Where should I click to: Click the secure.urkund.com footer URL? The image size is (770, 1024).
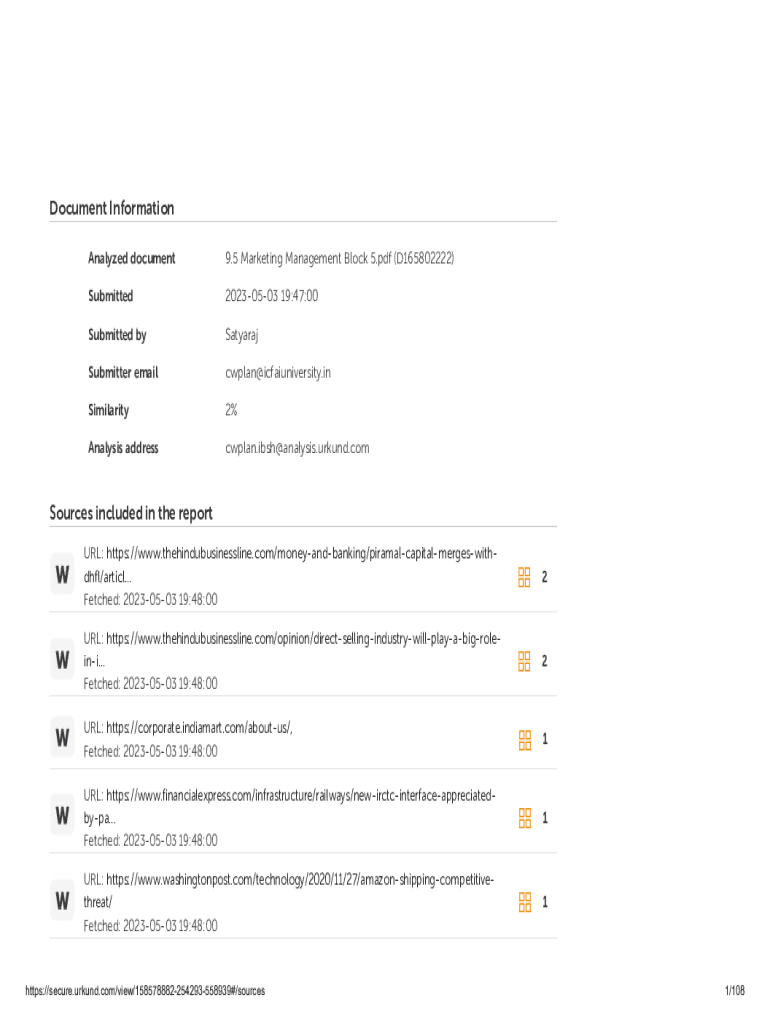[145, 991]
